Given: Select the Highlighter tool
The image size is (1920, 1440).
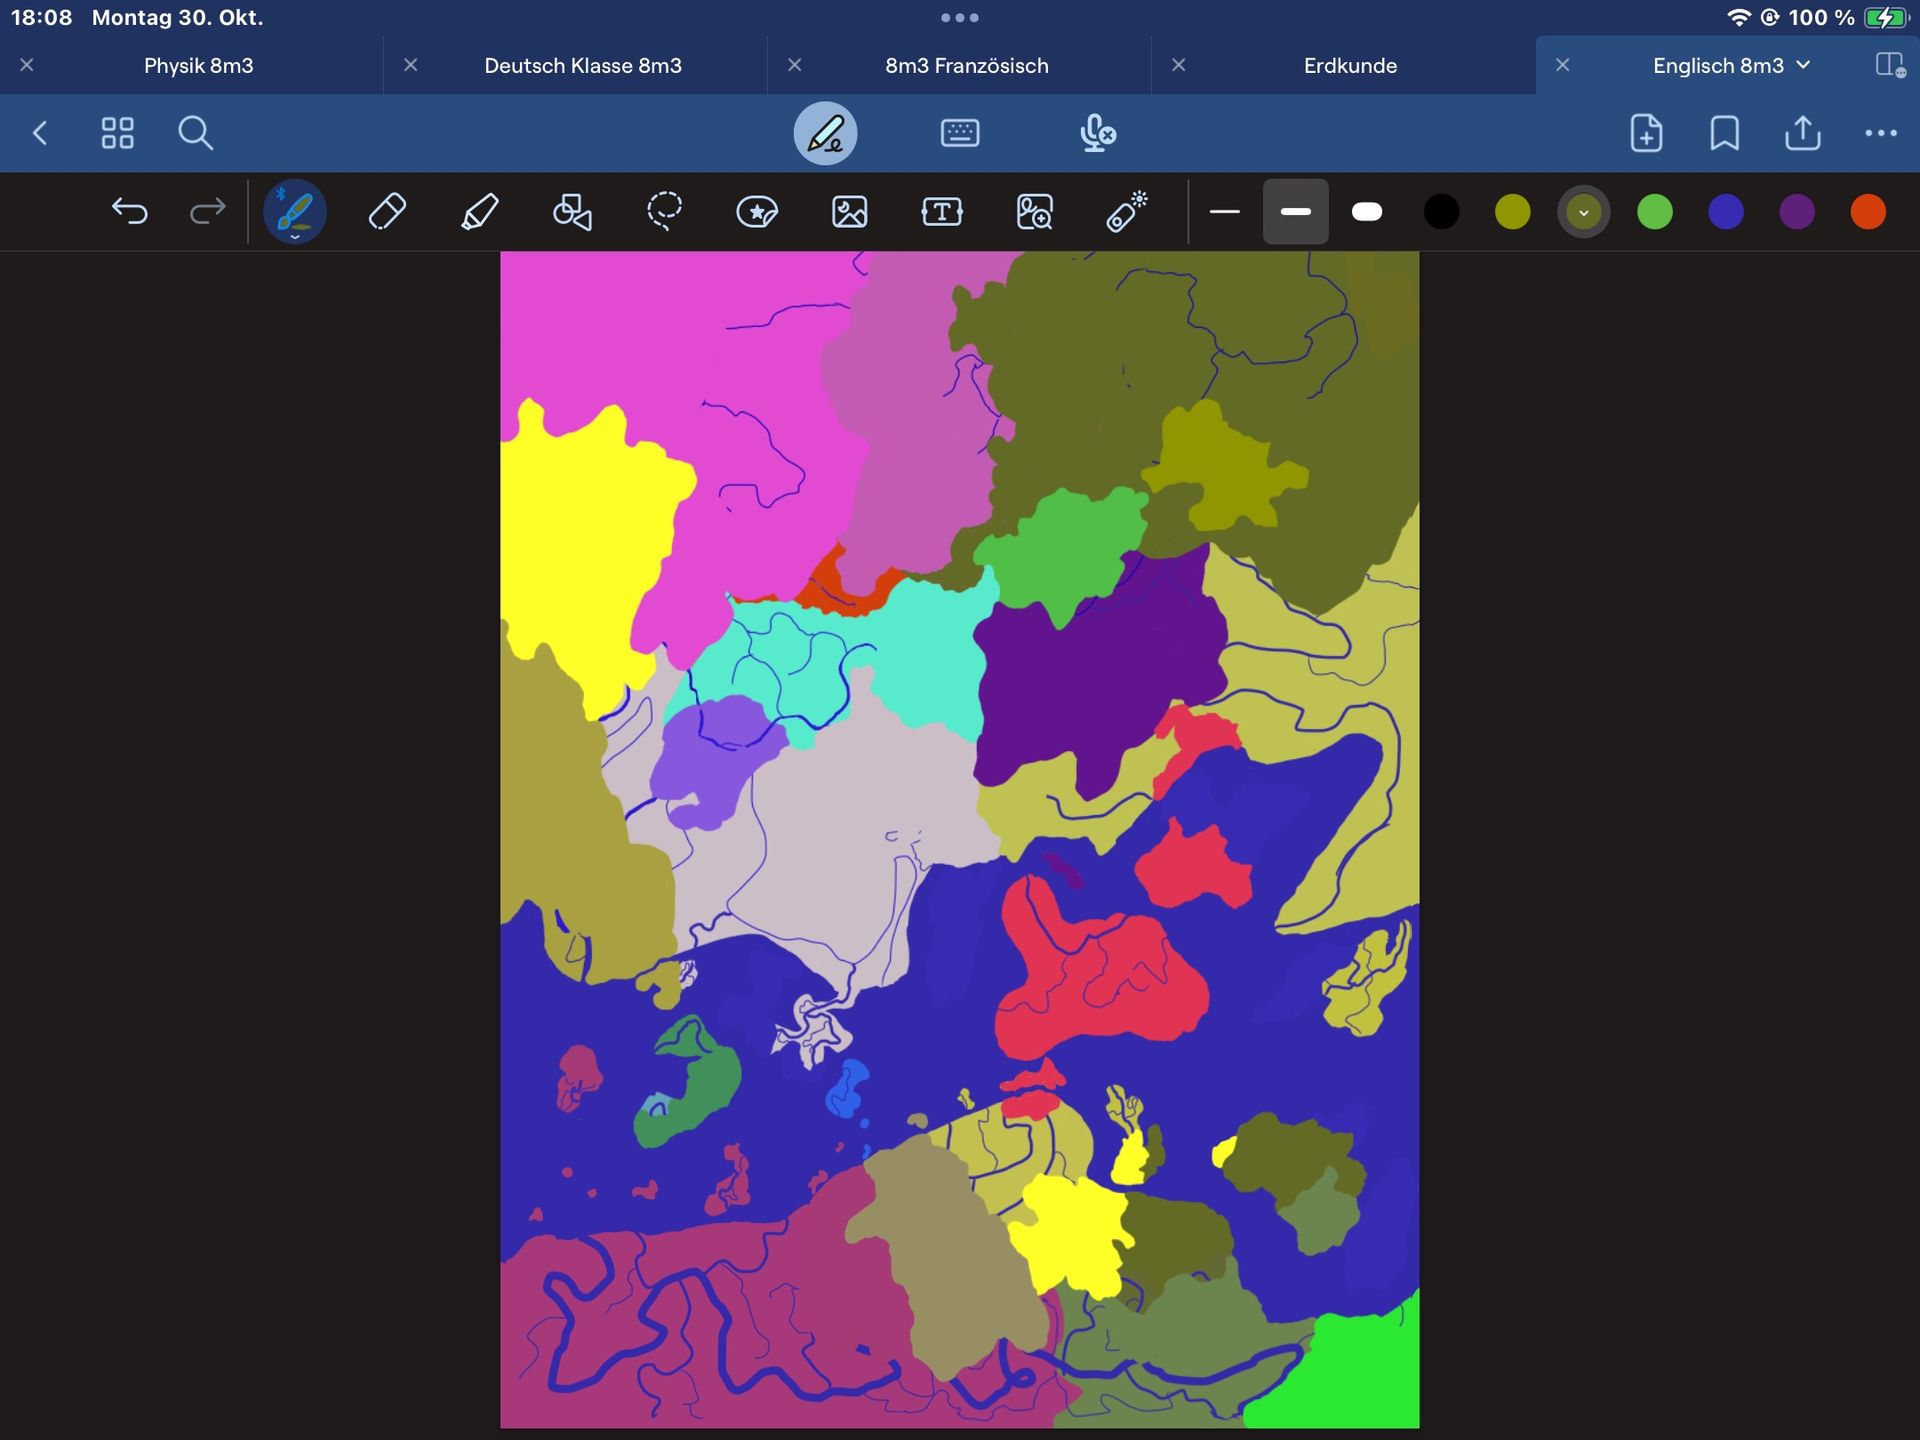Looking at the screenshot, I should click(x=479, y=212).
